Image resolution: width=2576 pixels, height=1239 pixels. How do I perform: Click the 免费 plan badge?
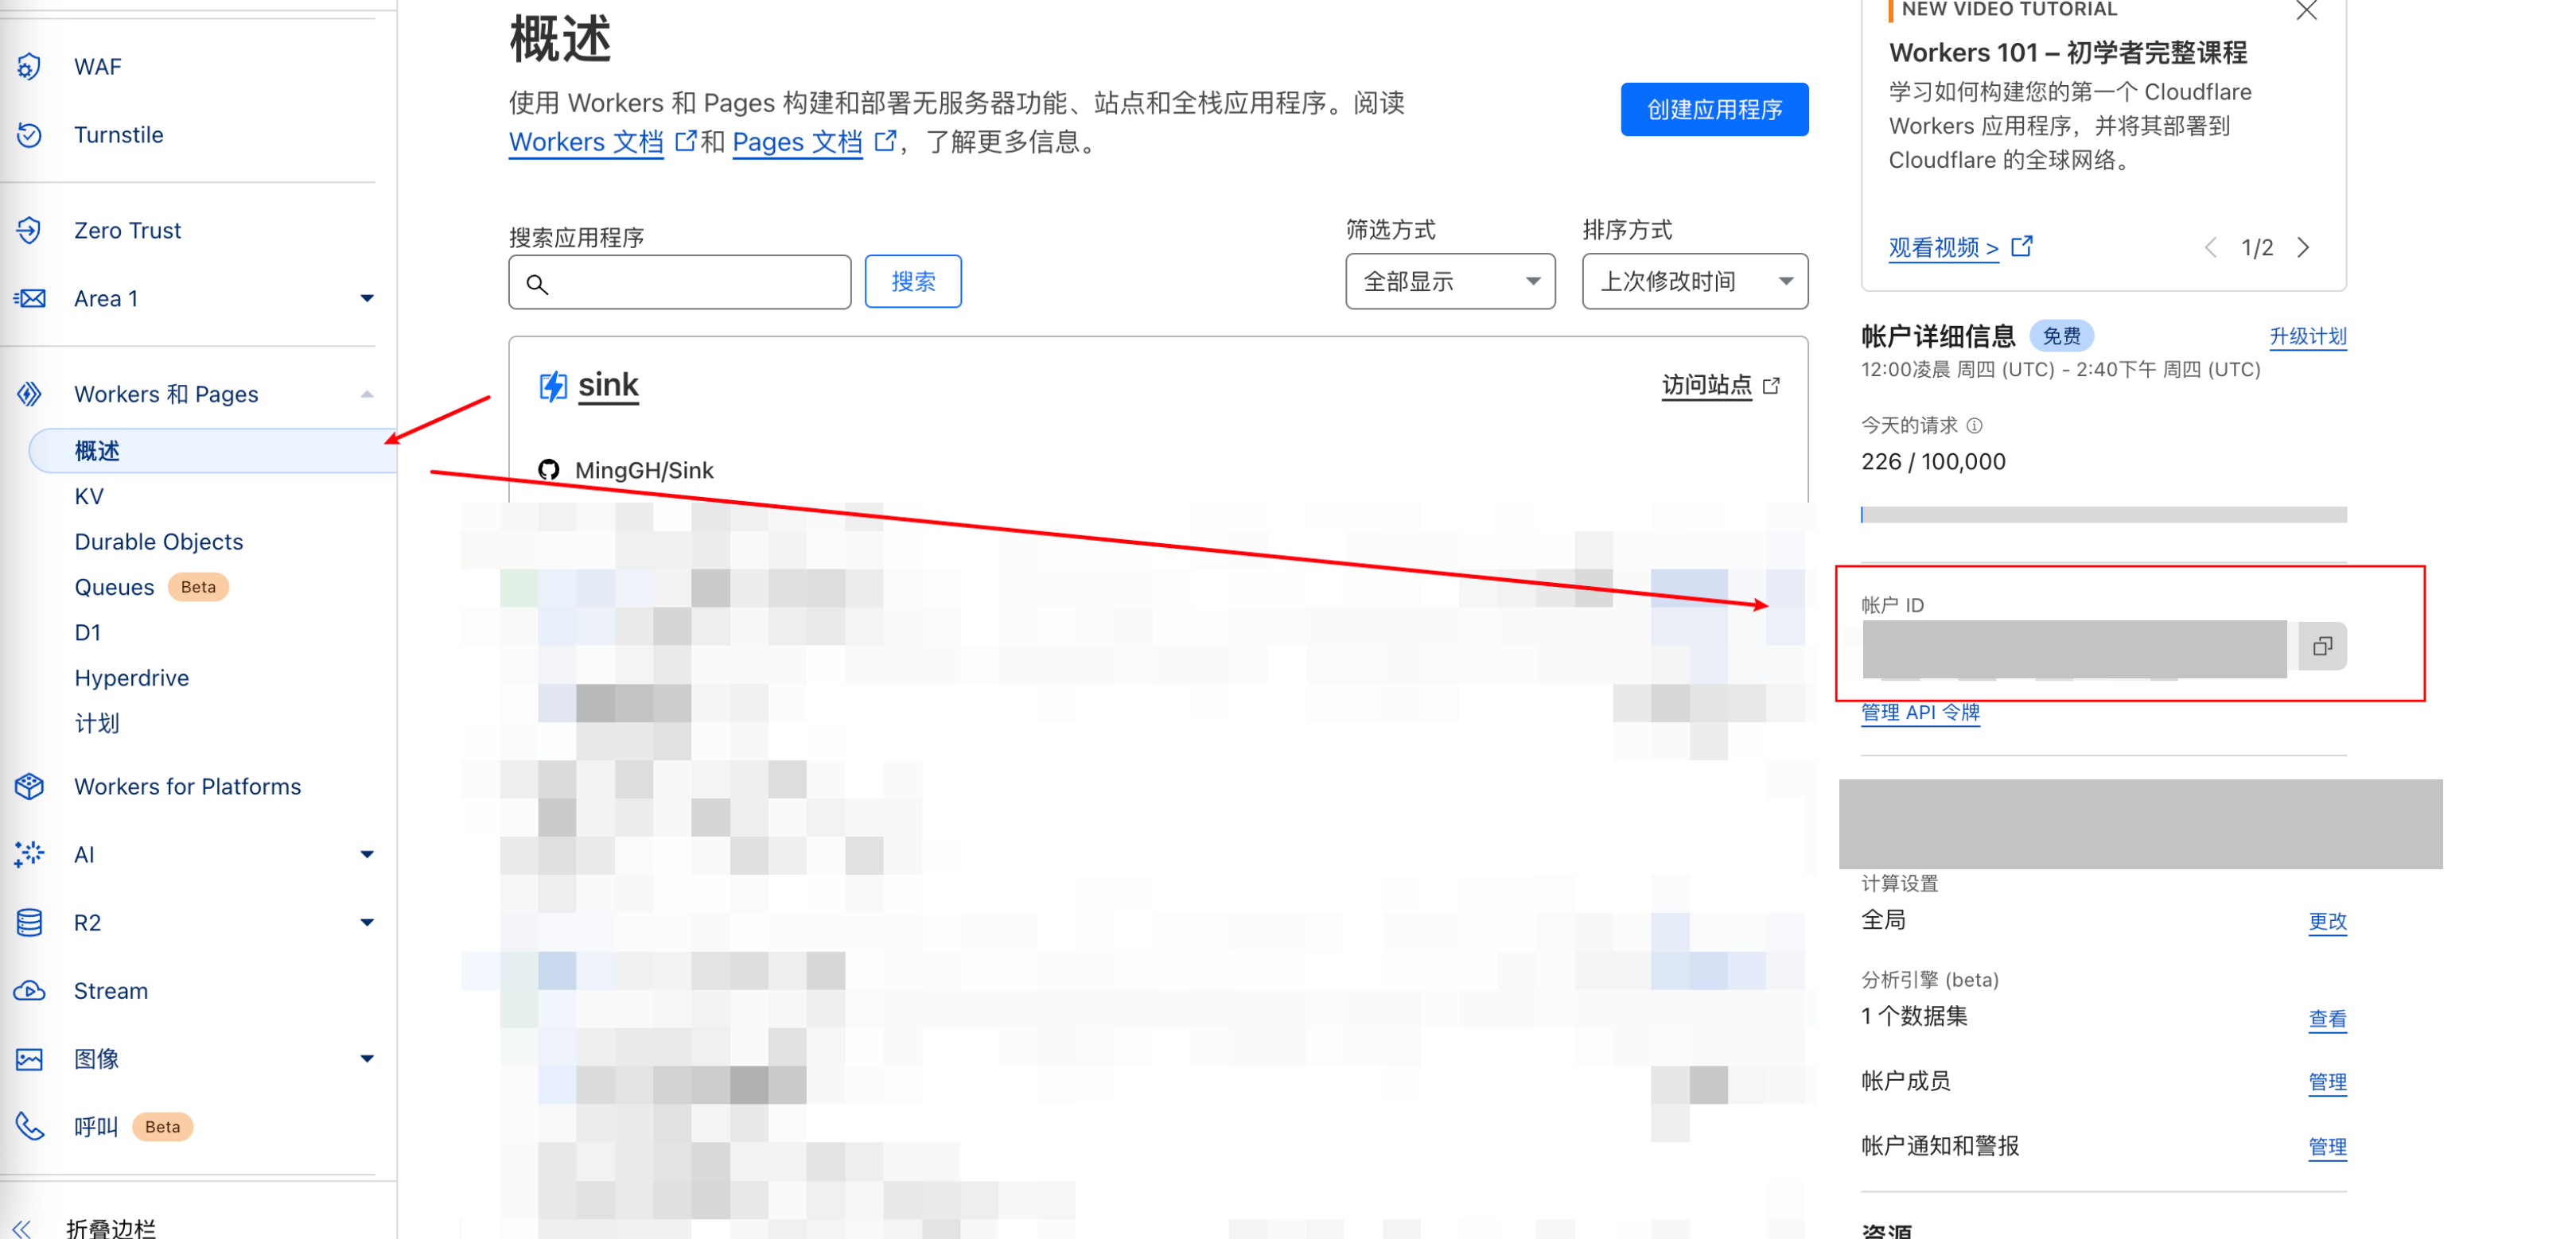2061,336
